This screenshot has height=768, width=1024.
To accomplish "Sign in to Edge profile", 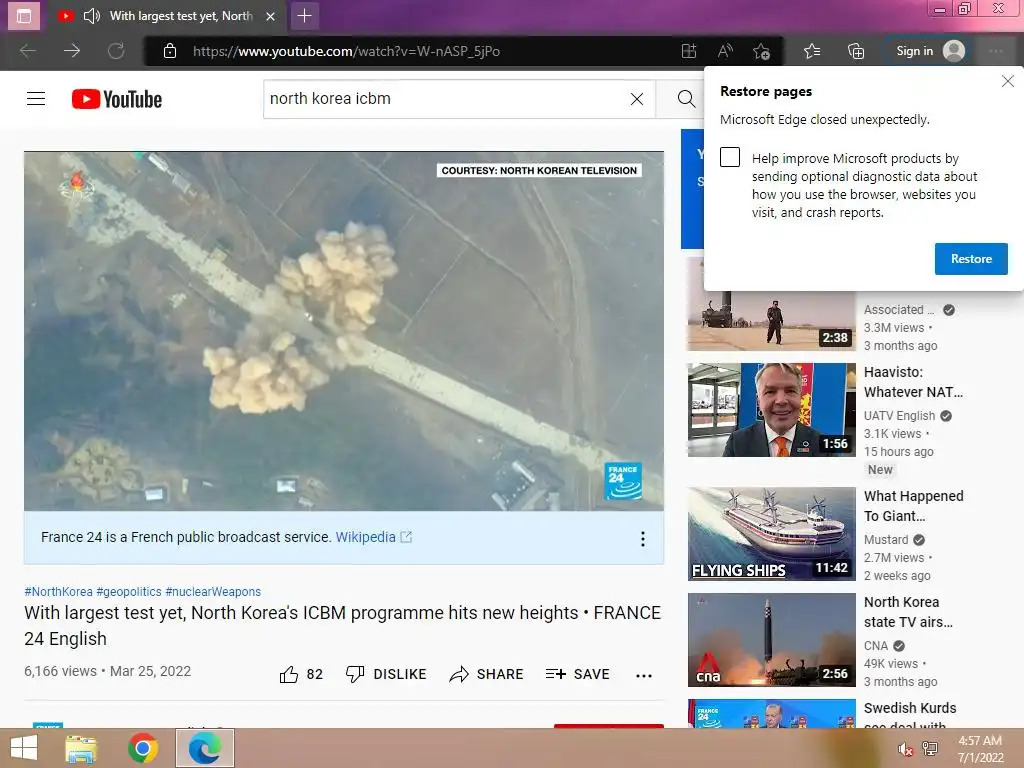I will pos(930,51).
